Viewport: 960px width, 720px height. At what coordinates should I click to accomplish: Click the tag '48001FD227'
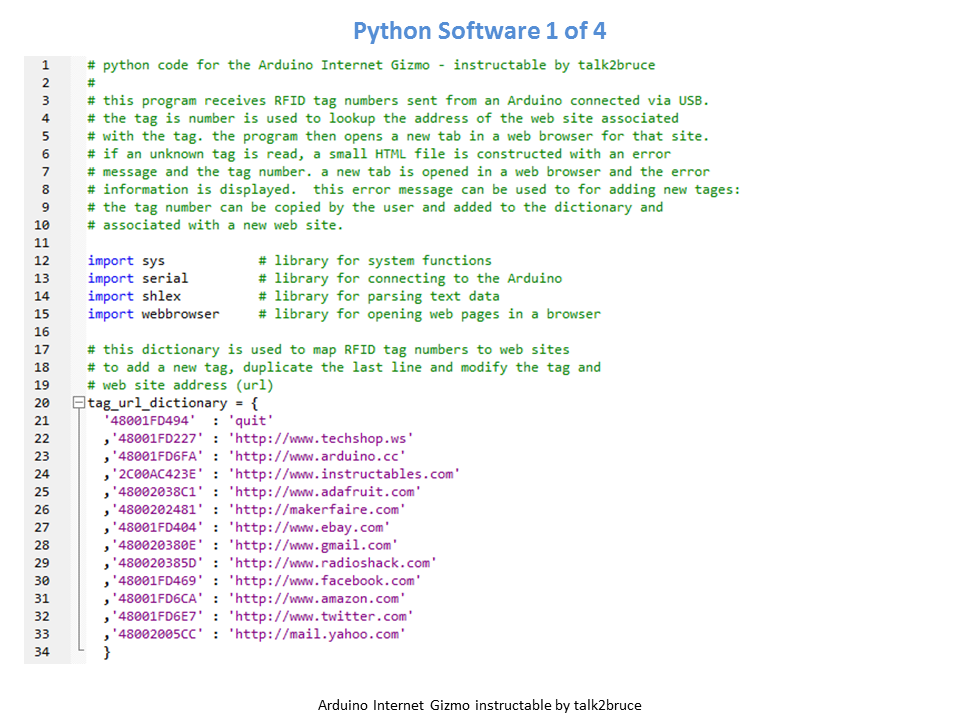pyautogui.click(x=157, y=438)
